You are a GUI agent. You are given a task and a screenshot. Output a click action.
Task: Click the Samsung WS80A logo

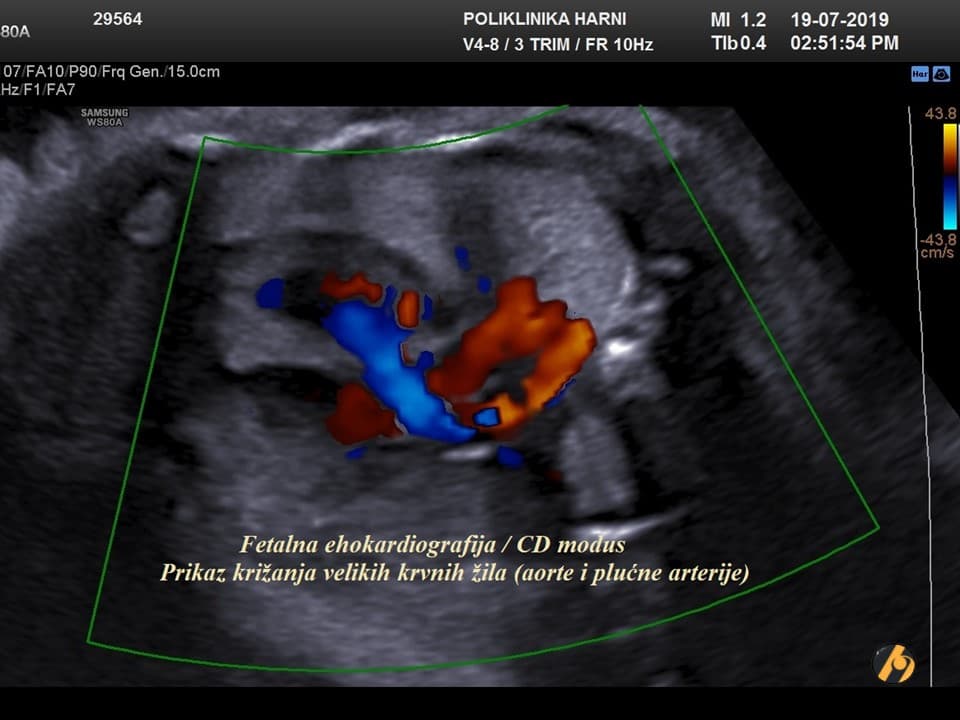[x=104, y=117]
